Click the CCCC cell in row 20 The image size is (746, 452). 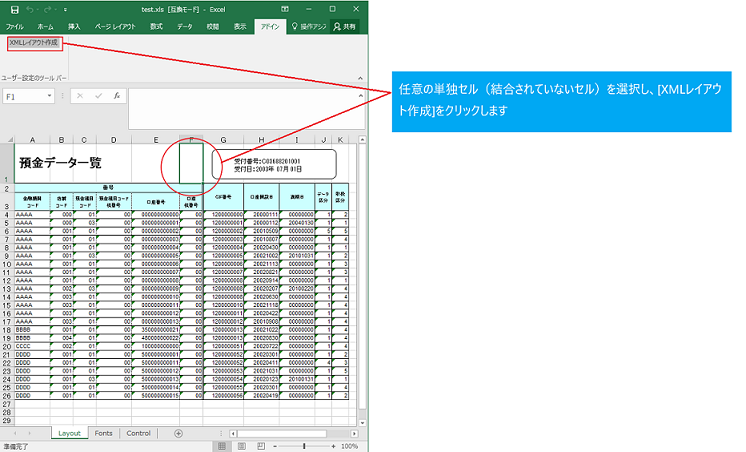32,346
